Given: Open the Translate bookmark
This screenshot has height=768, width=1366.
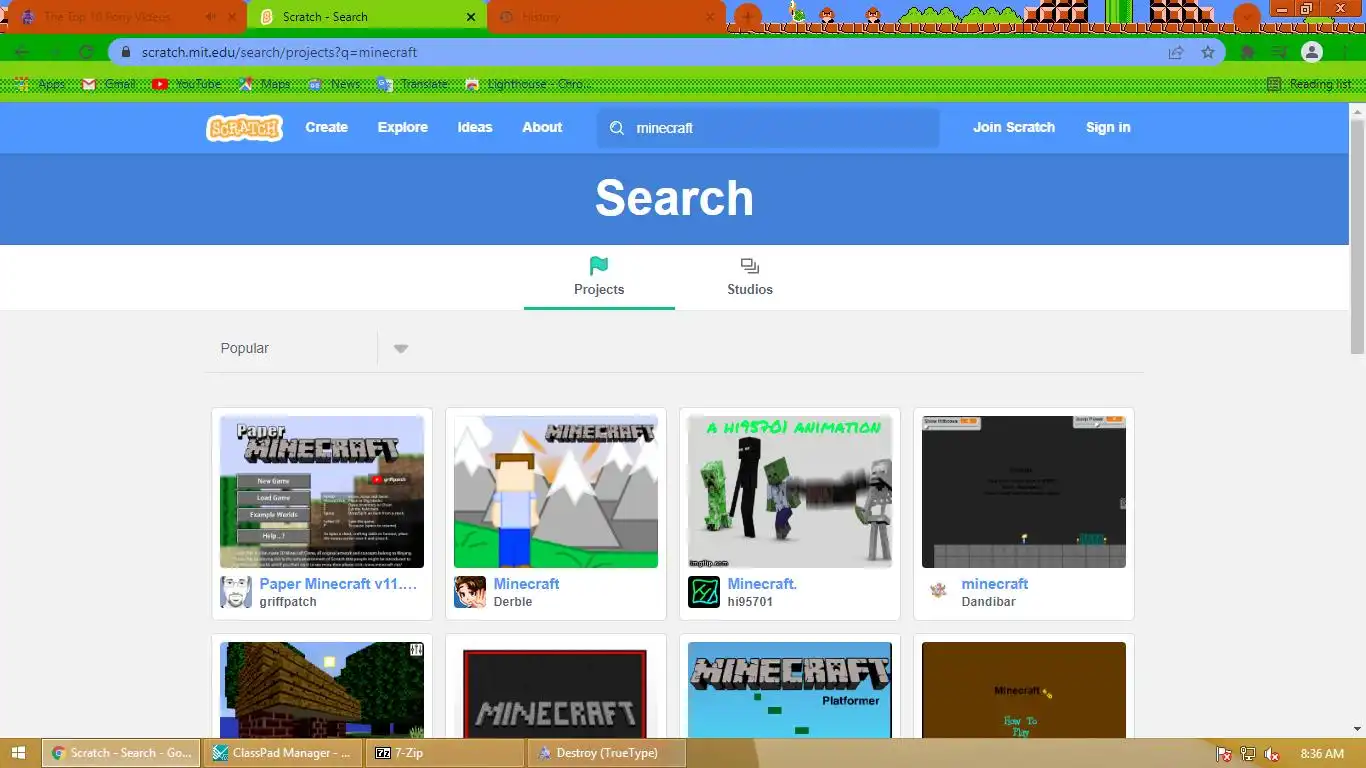Looking at the screenshot, I should tap(412, 84).
